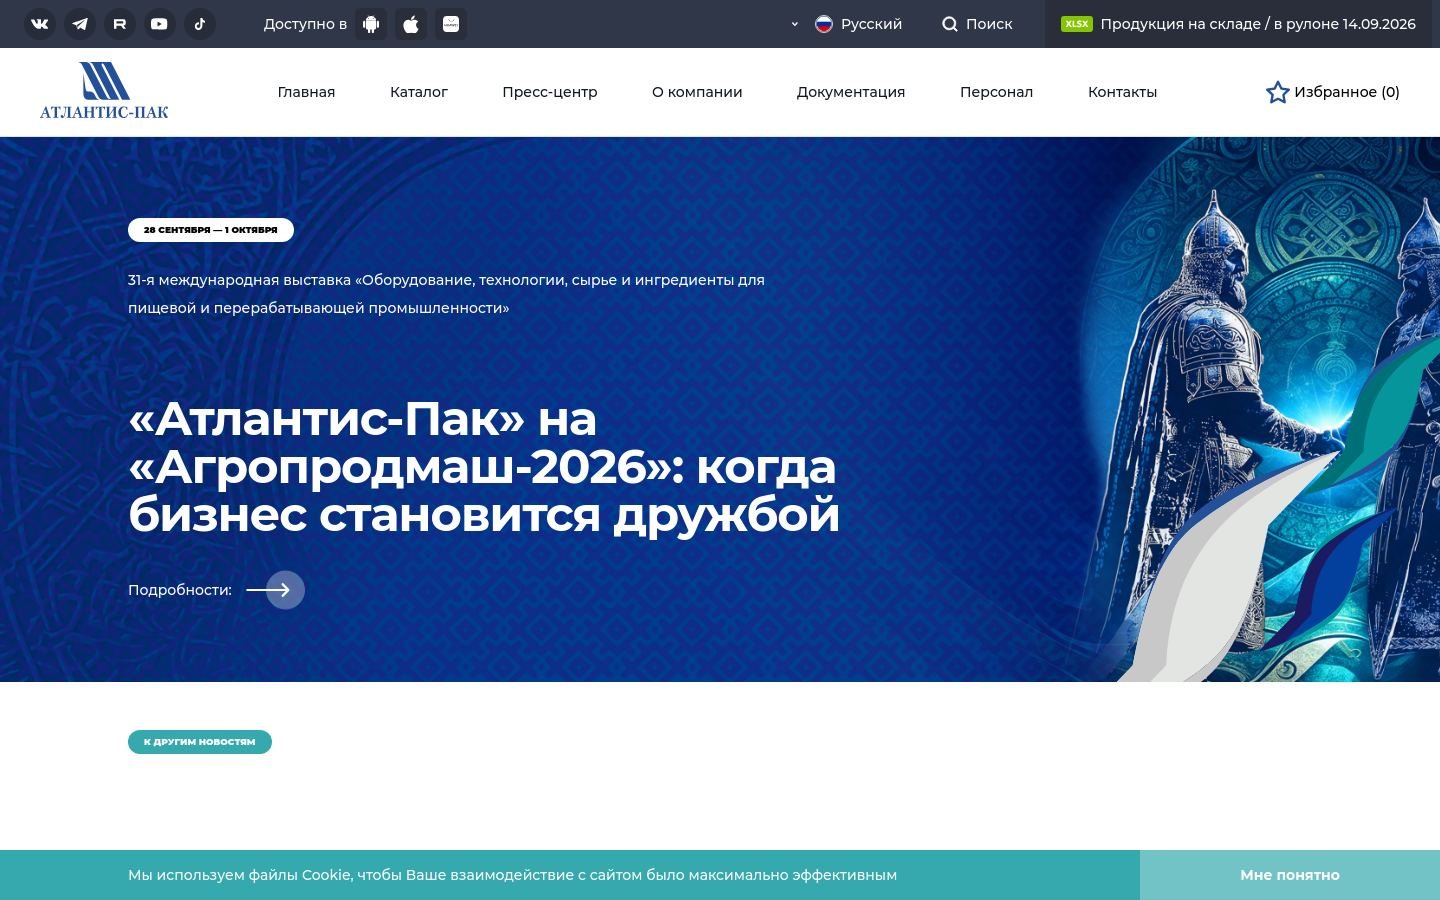This screenshot has width=1440, height=900.
Task: Open the Контакты menu item
Action: (x=1122, y=92)
